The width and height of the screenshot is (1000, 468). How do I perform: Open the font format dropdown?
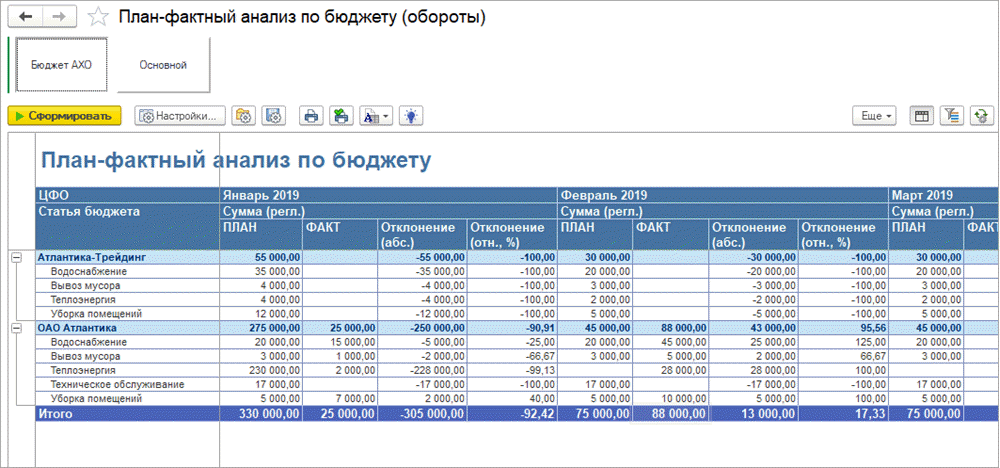375,116
